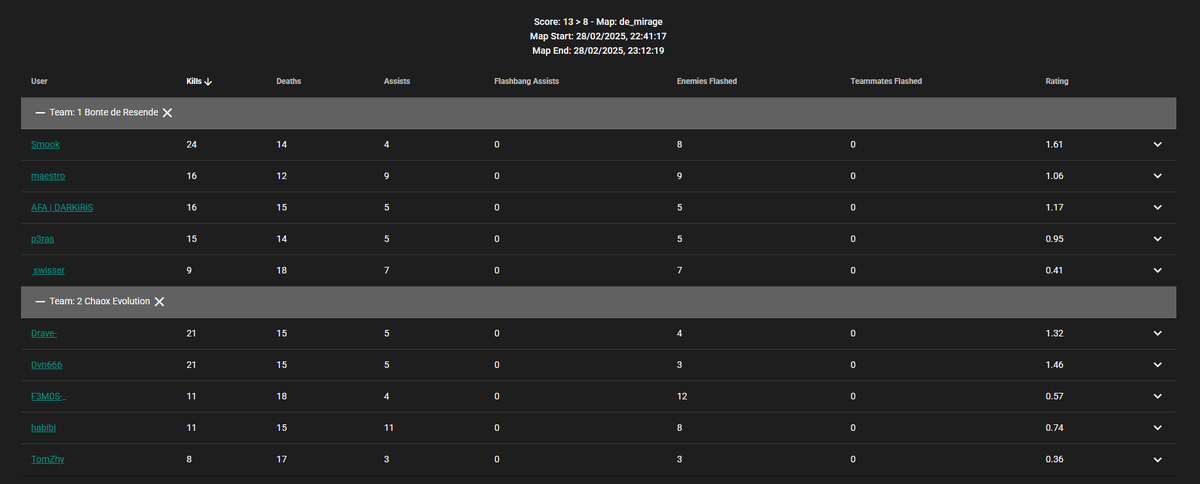Sort by Kills column arrow
This screenshot has height=484, width=1200.
tap(208, 81)
